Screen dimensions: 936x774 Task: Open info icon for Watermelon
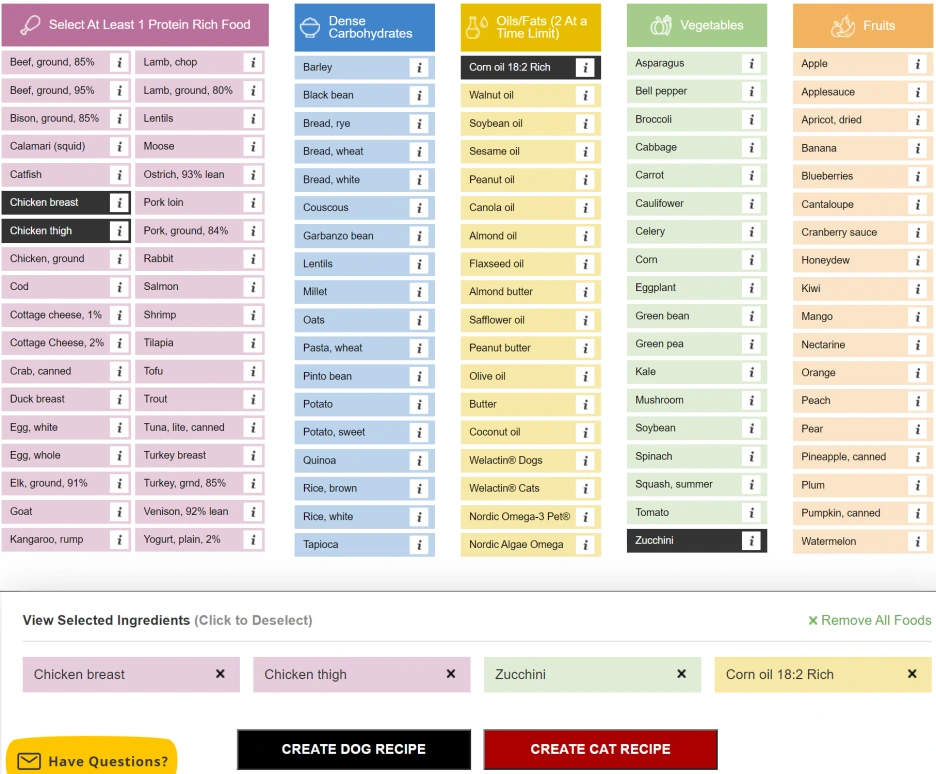point(917,541)
